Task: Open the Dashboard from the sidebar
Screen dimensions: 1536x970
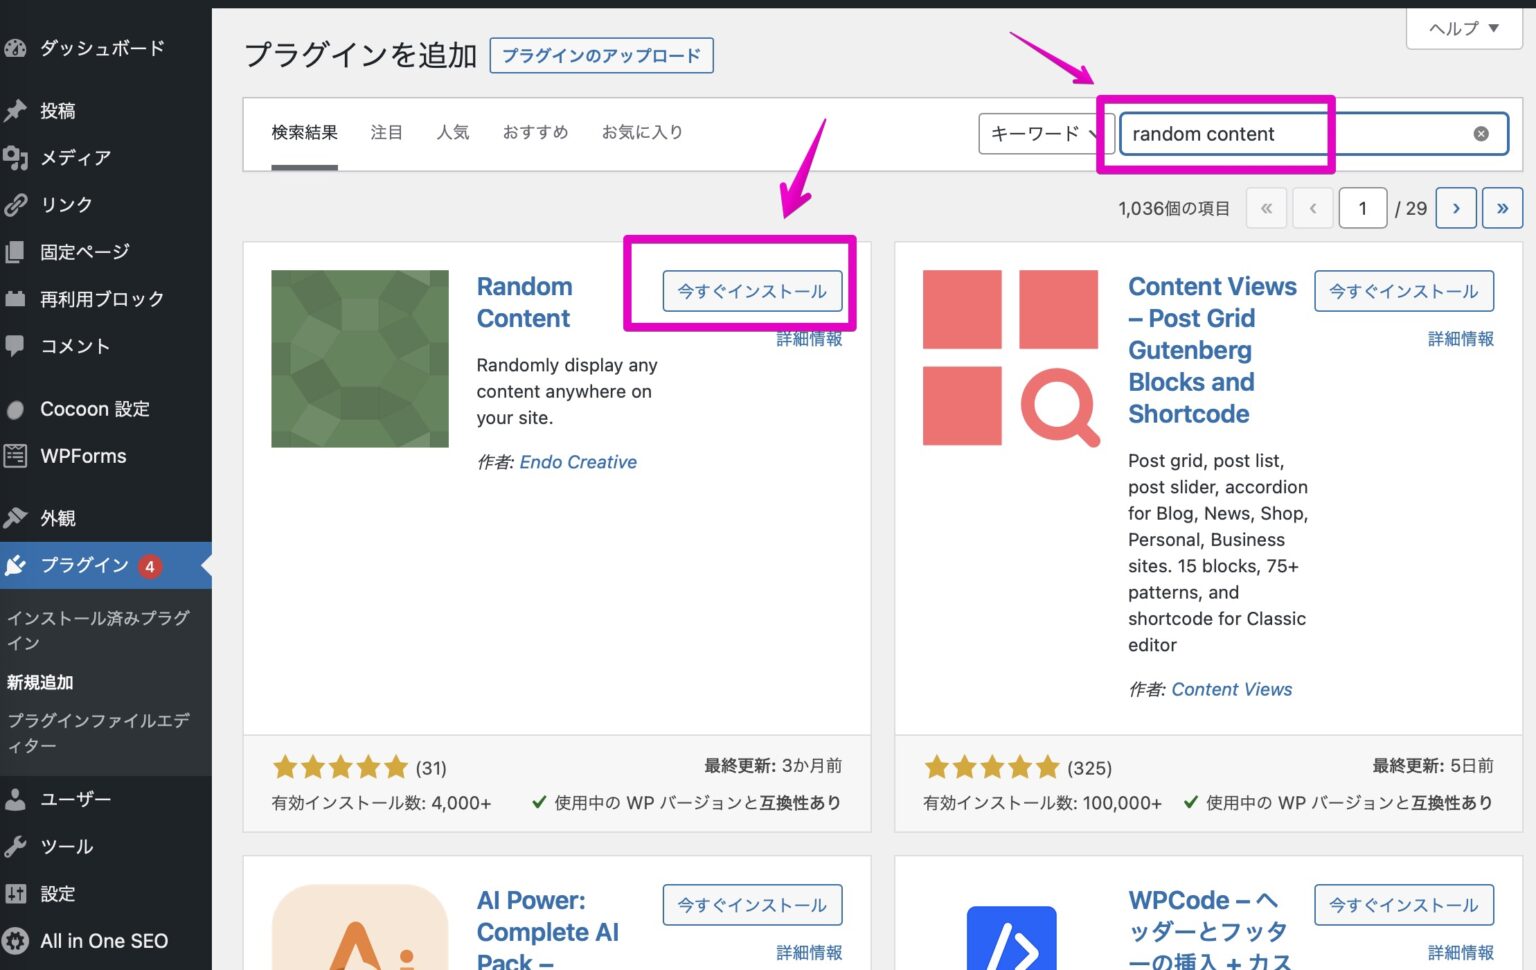Action: click(x=90, y=47)
